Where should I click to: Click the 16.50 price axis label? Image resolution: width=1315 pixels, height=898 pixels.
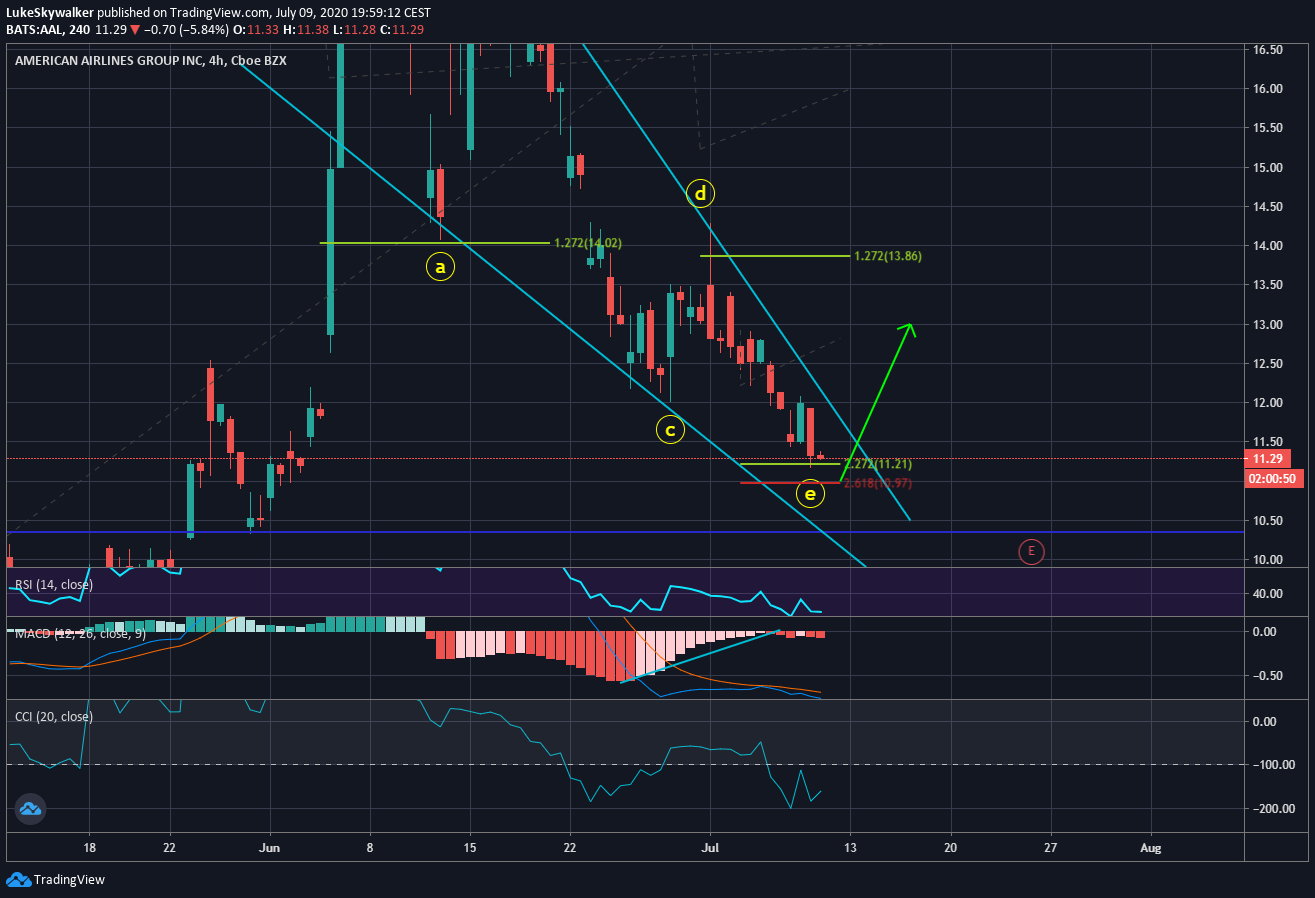click(1268, 49)
